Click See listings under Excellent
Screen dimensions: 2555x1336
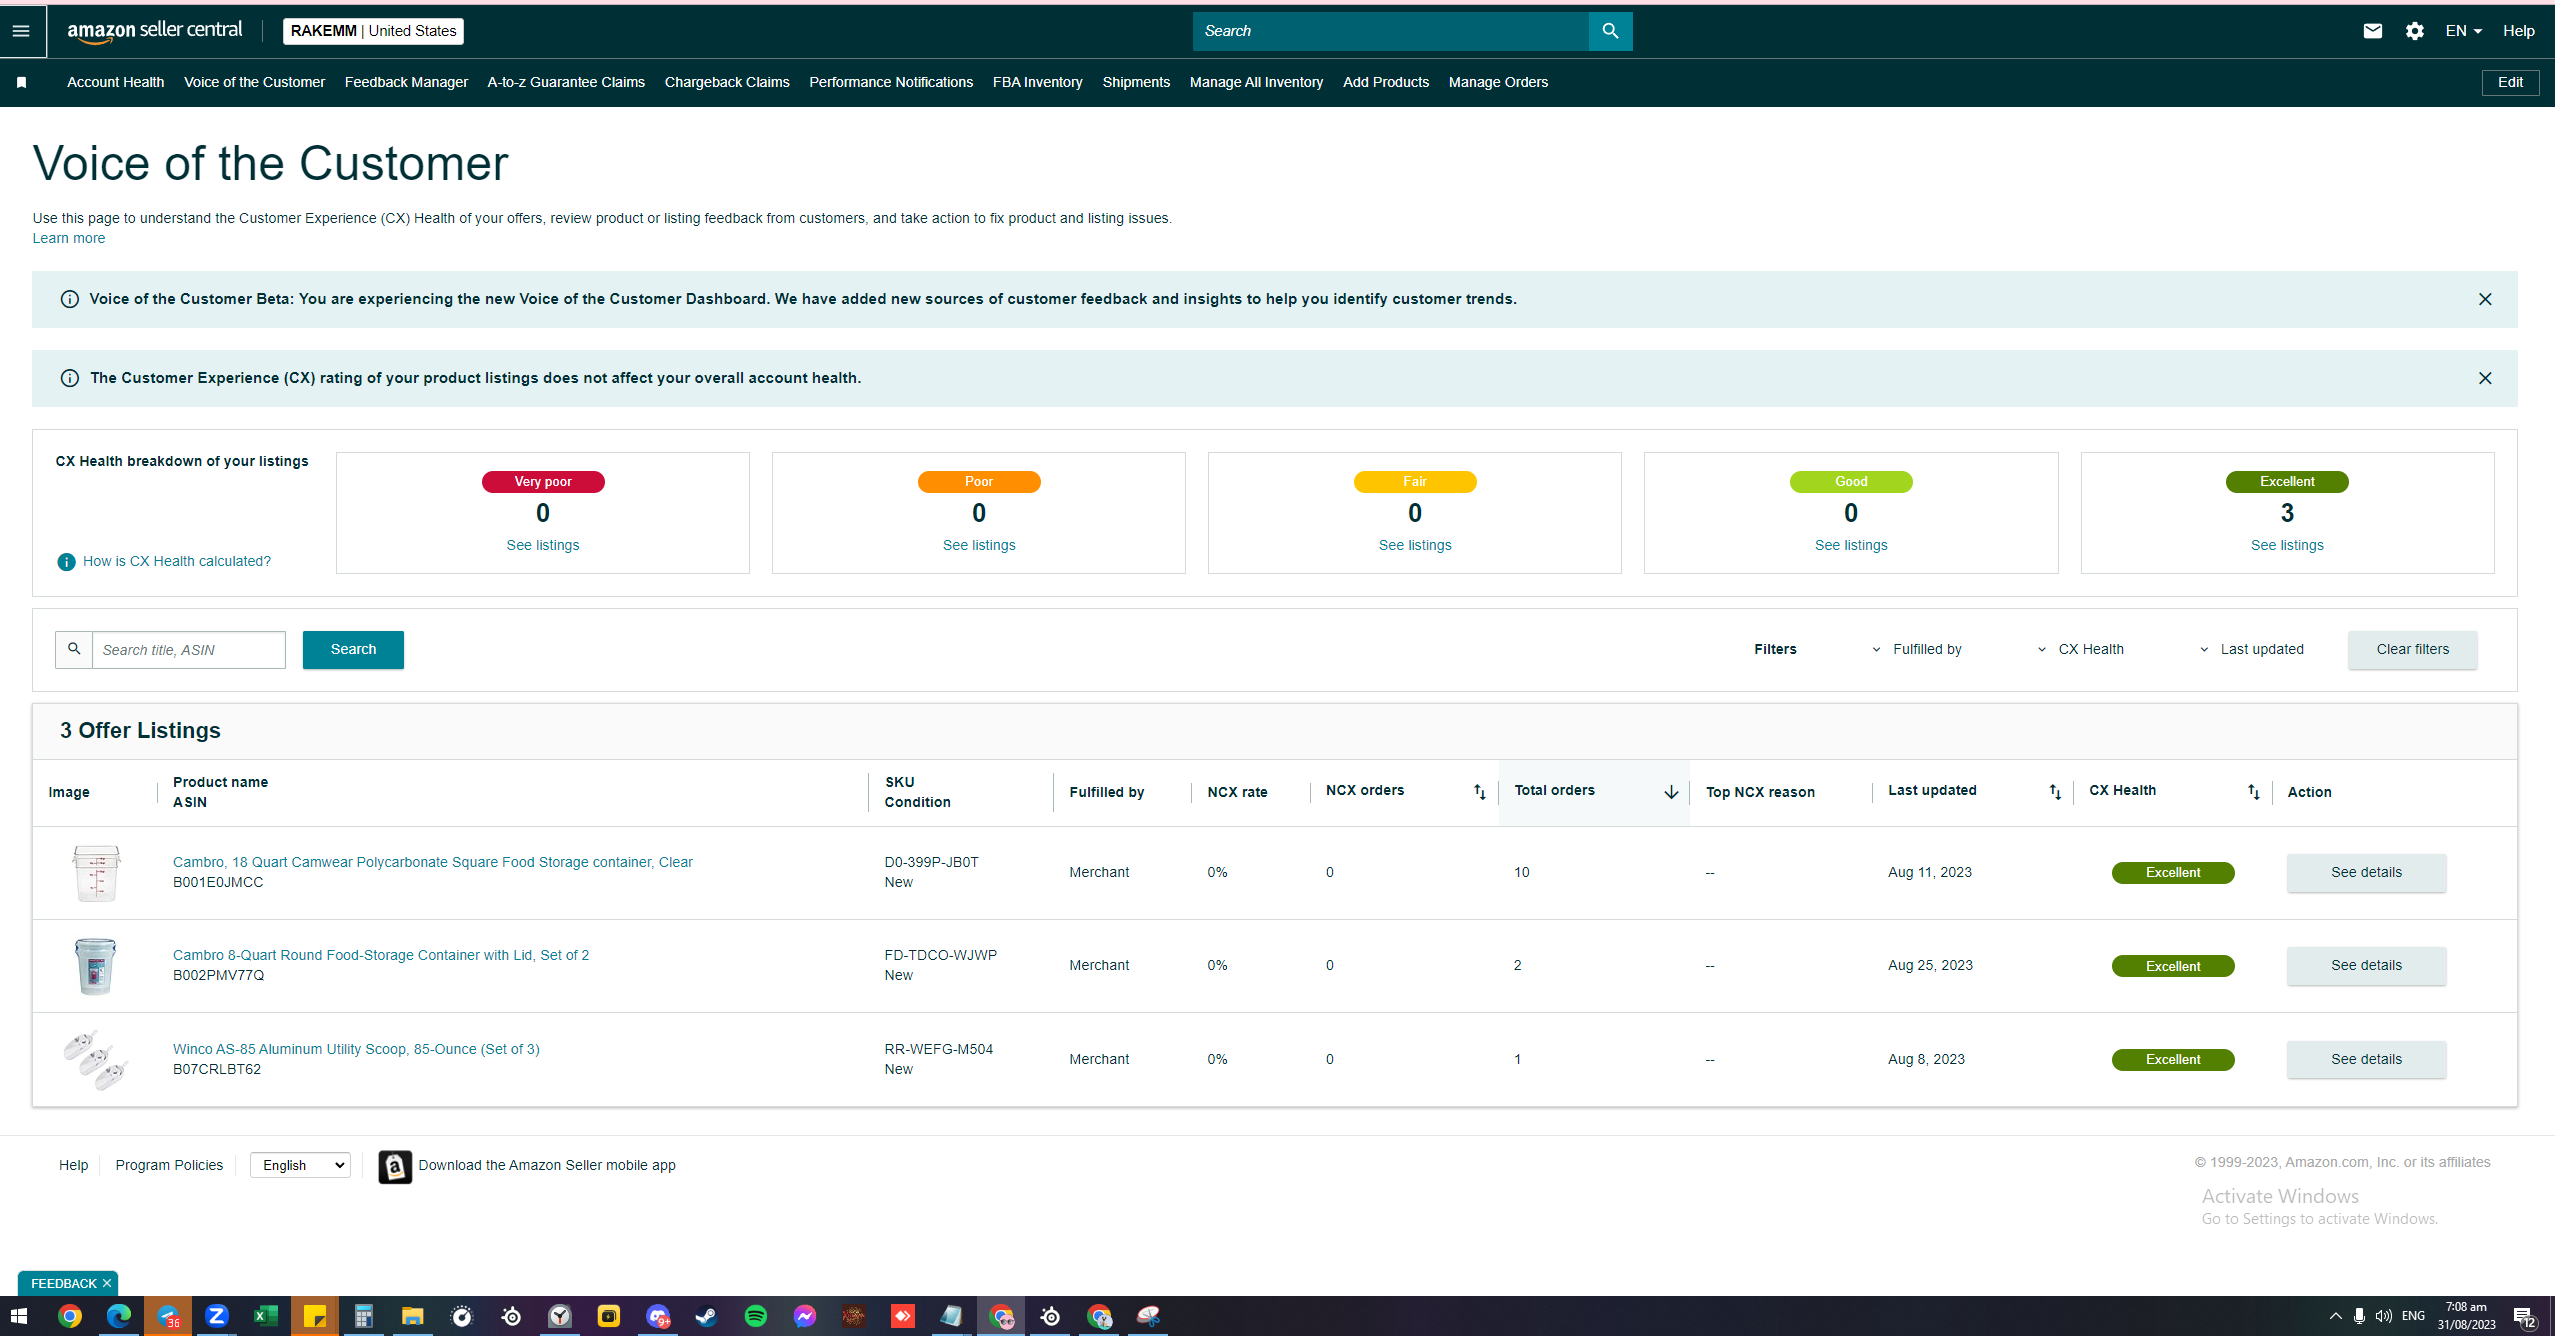tap(2287, 545)
